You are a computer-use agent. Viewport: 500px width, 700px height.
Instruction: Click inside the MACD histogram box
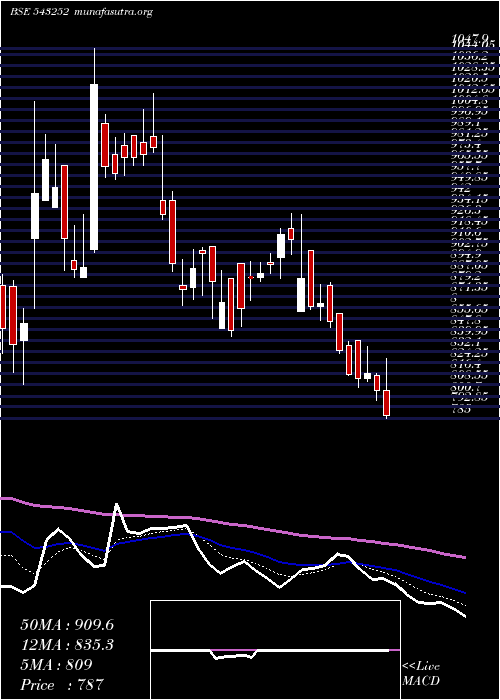pos(275,650)
